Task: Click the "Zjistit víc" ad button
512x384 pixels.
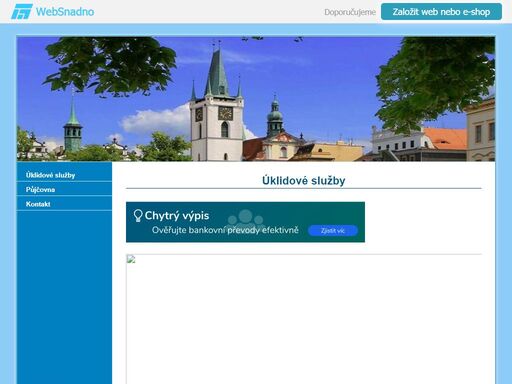Action: (333, 231)
